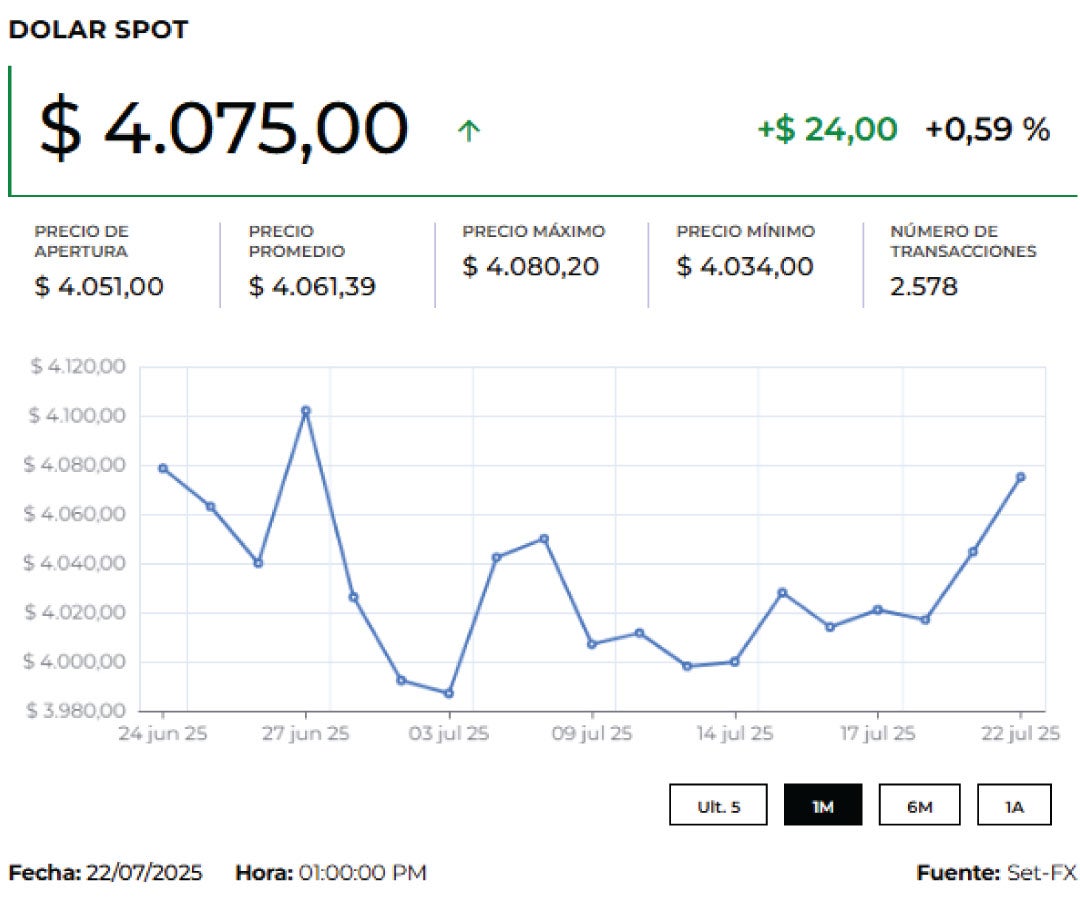Select the Ult. 5 range button
The height and width of the screenshot is (900, 1080).
[x=719, y=805]
